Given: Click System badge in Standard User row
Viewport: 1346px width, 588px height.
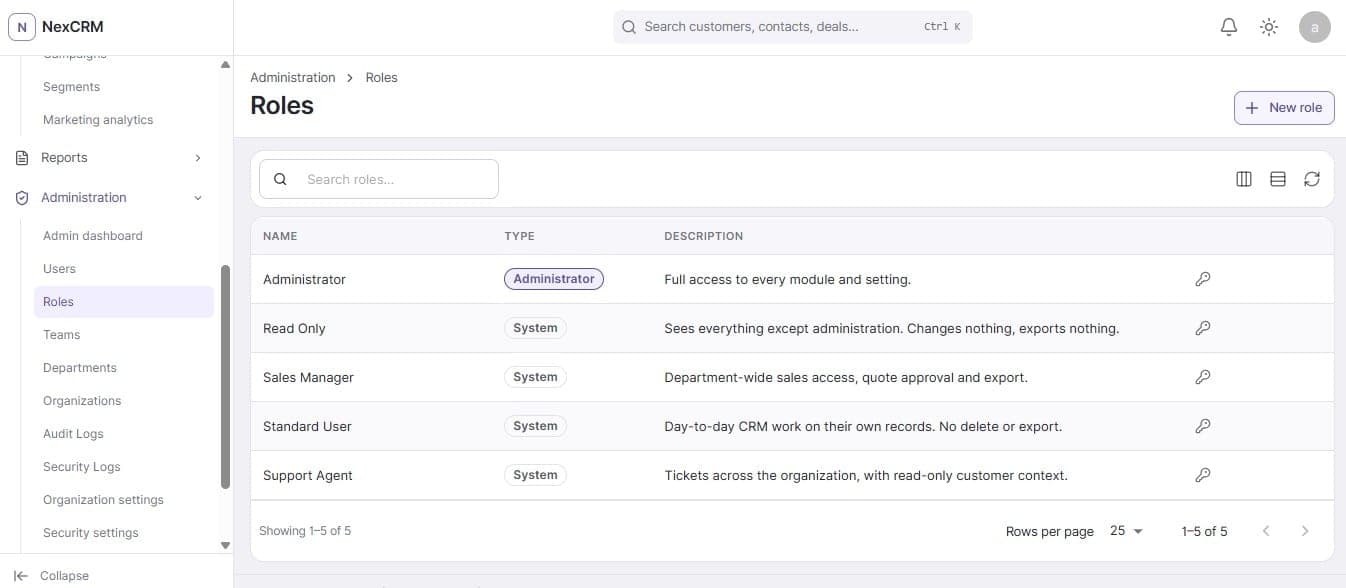Looking at the screenshot, I should [535, 426].
